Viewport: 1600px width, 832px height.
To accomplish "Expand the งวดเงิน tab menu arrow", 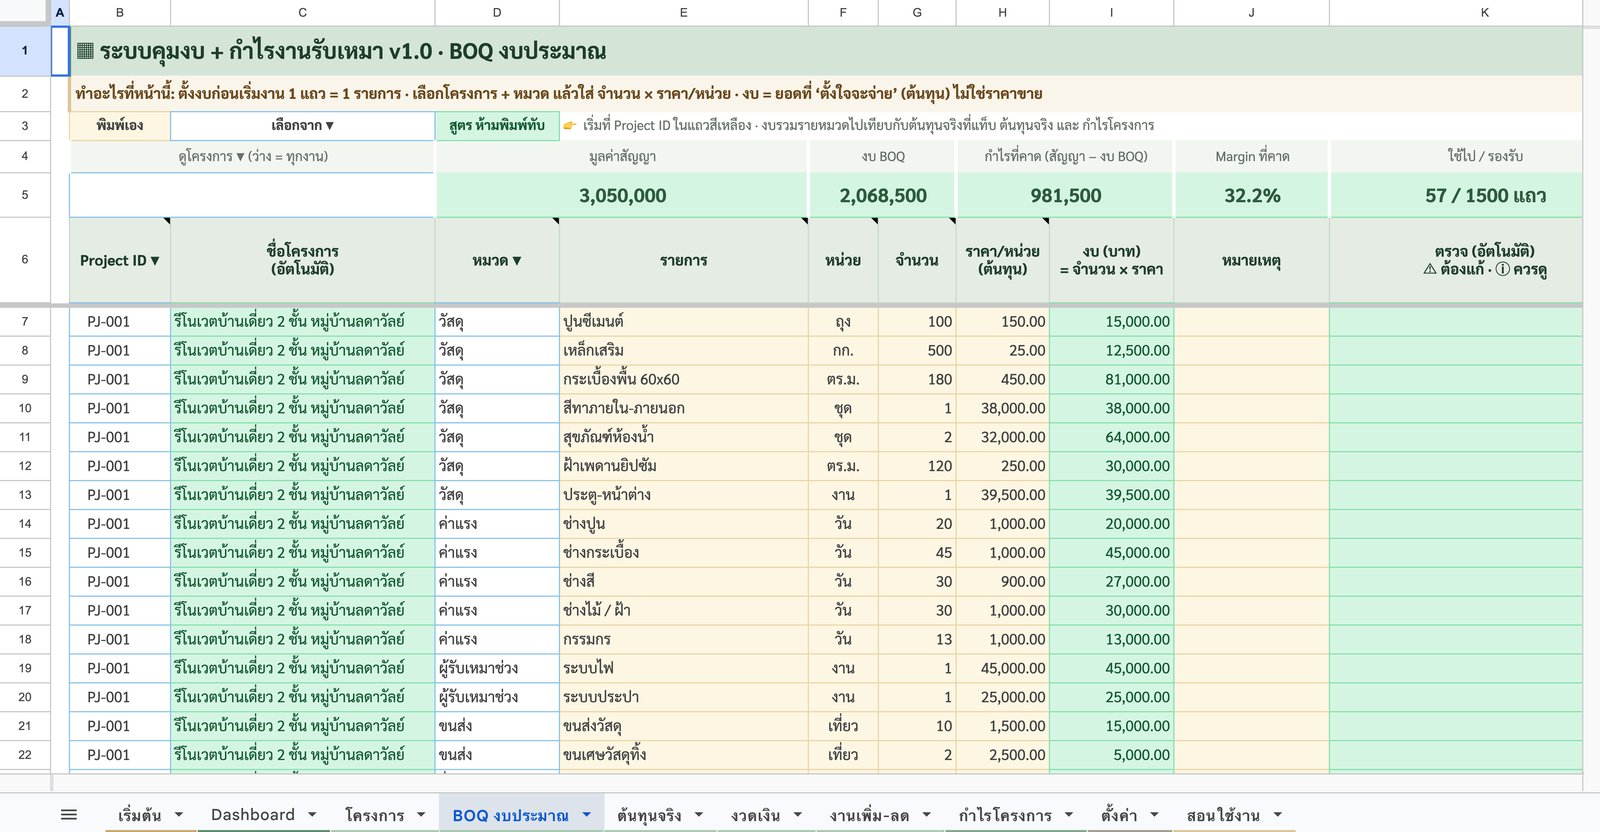I will (x=798, y=815).
